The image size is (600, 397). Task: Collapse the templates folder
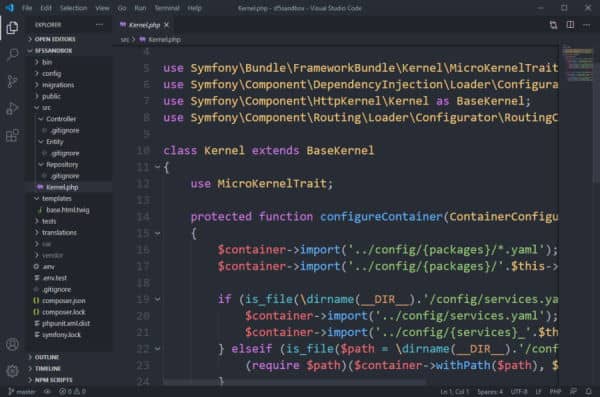click(69, 199)
